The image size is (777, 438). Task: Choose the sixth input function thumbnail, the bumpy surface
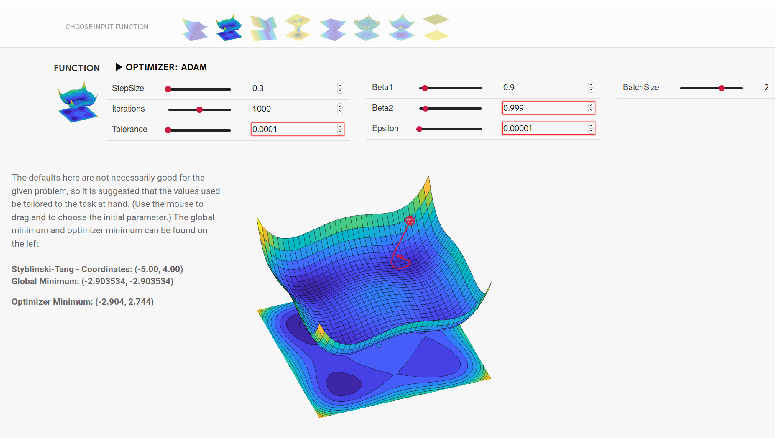click(x=367, y=28)
